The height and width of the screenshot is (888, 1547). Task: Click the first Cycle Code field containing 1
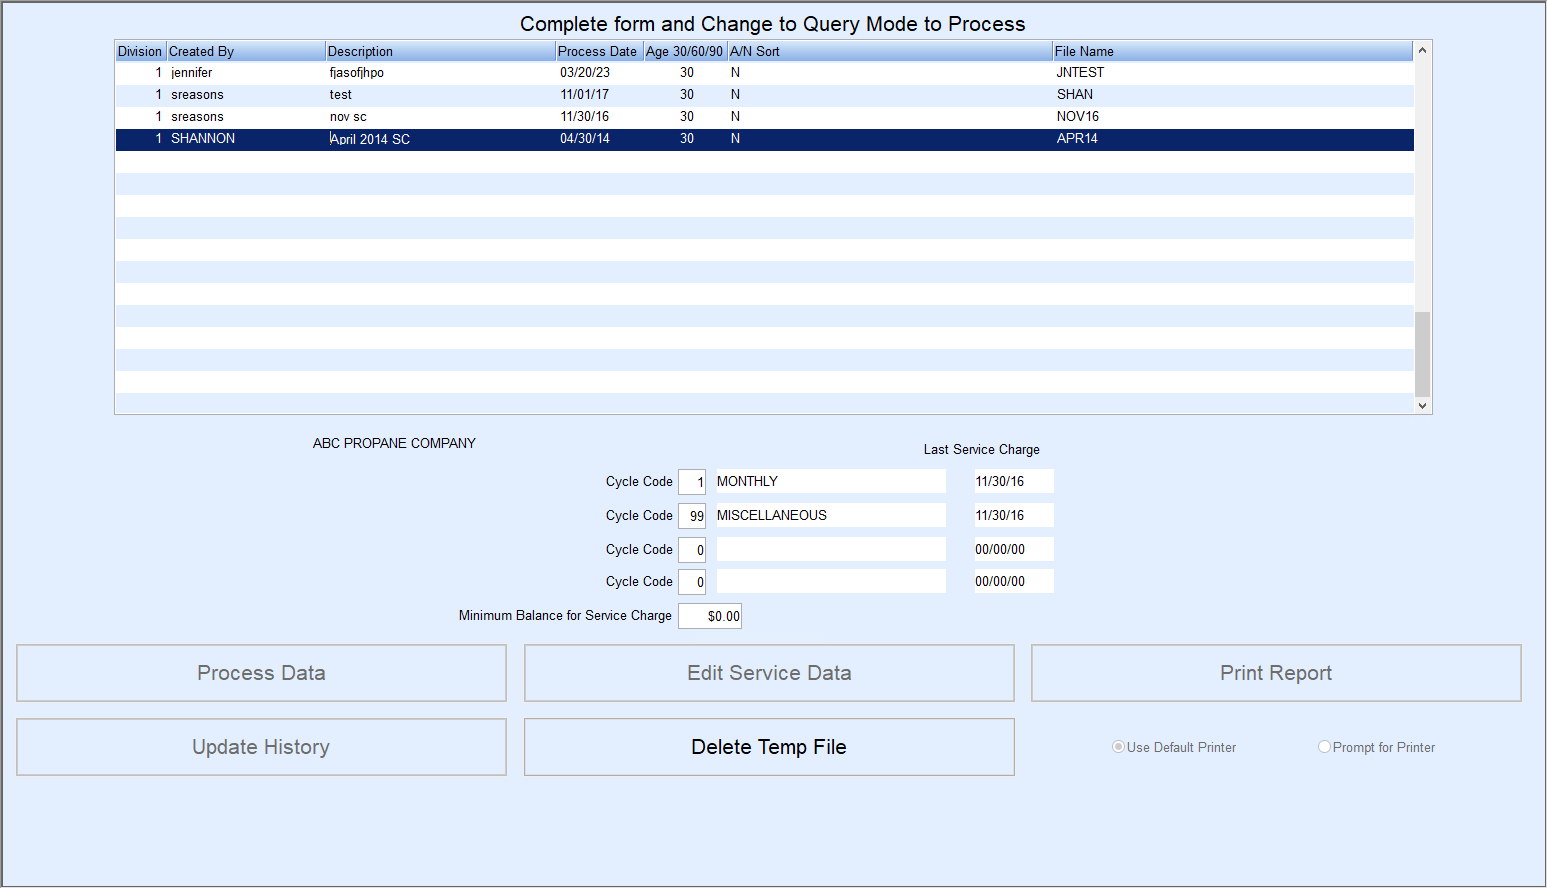click(x=692, y=482)
